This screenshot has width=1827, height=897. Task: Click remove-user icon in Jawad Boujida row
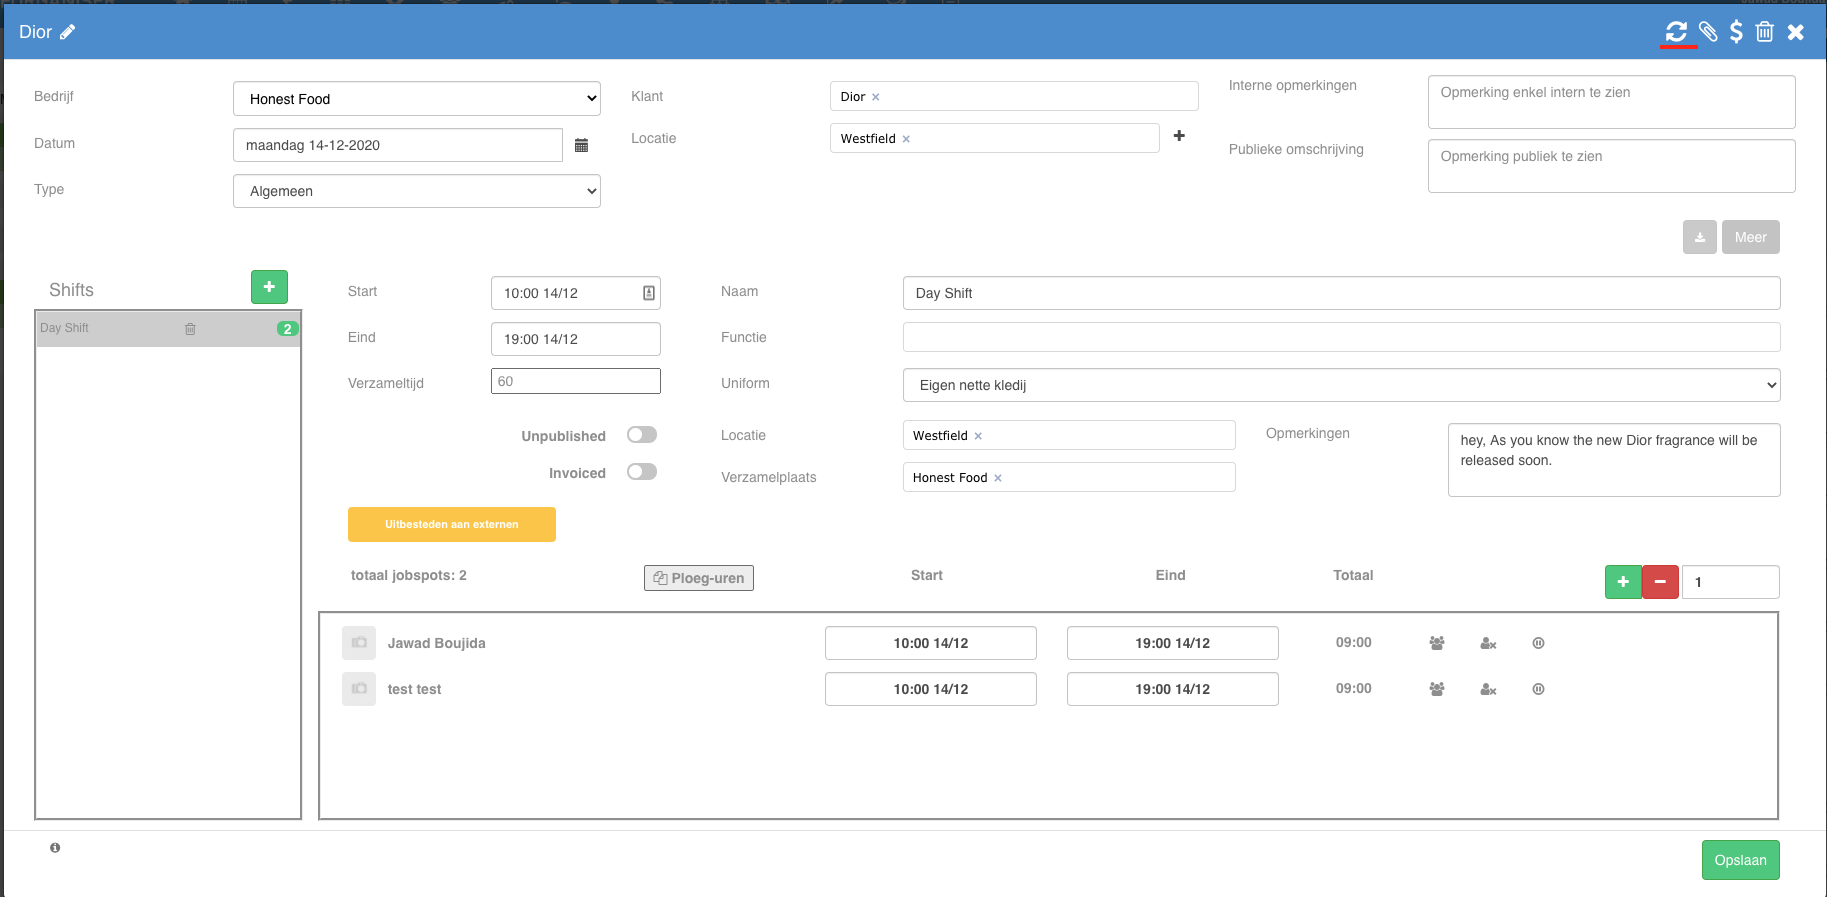(x=1488, y=643)
